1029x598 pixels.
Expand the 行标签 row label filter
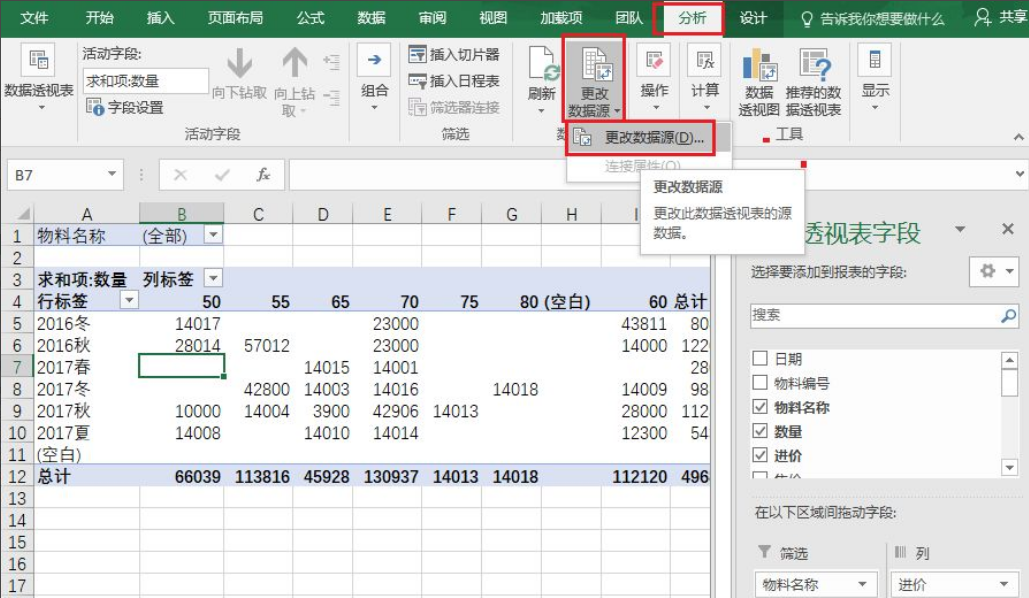129,301
